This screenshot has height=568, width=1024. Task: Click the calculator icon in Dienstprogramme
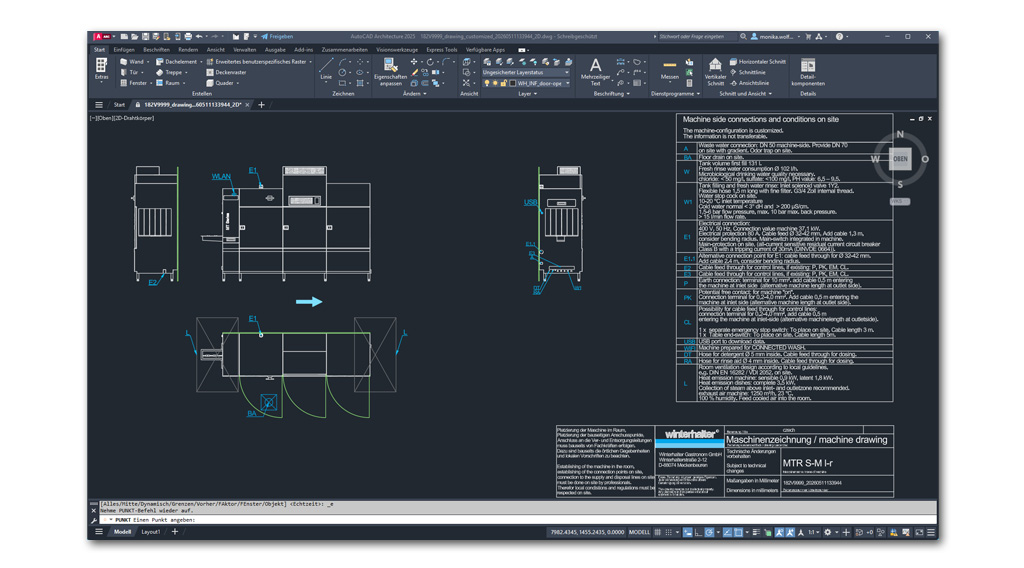tap(689, 83)
